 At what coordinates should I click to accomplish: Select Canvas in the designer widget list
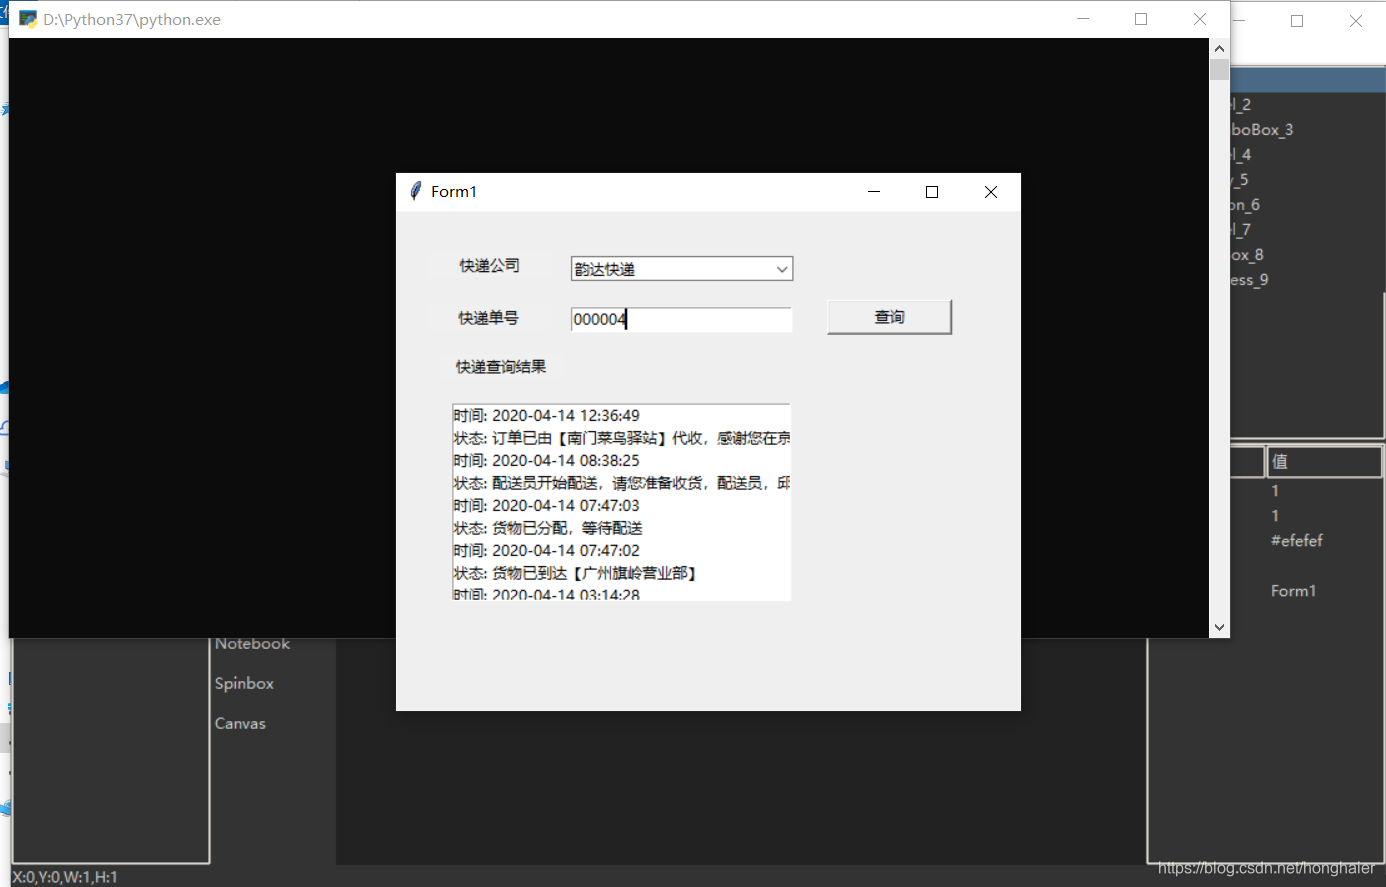click(x=240, y=724)
